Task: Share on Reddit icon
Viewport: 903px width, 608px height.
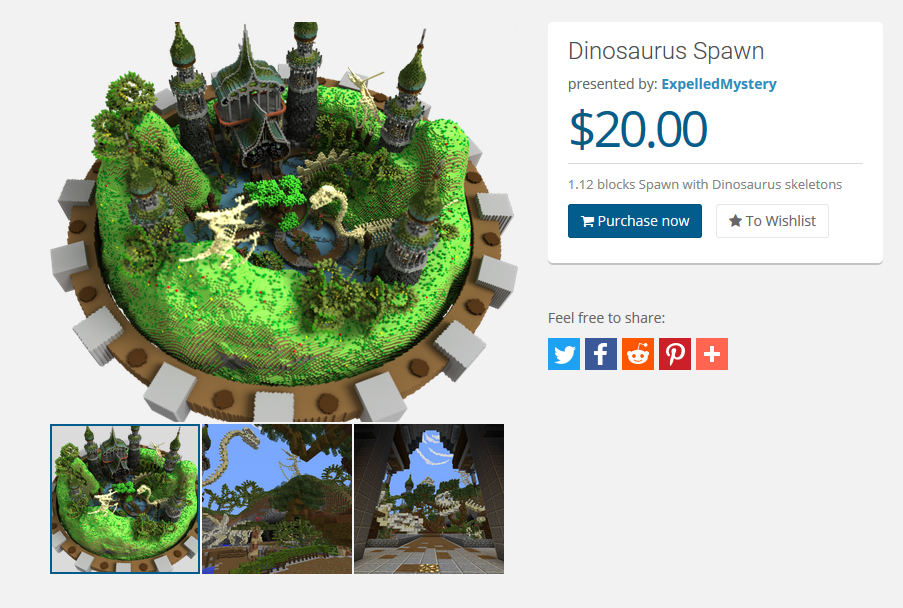Action: coord(638,354)
